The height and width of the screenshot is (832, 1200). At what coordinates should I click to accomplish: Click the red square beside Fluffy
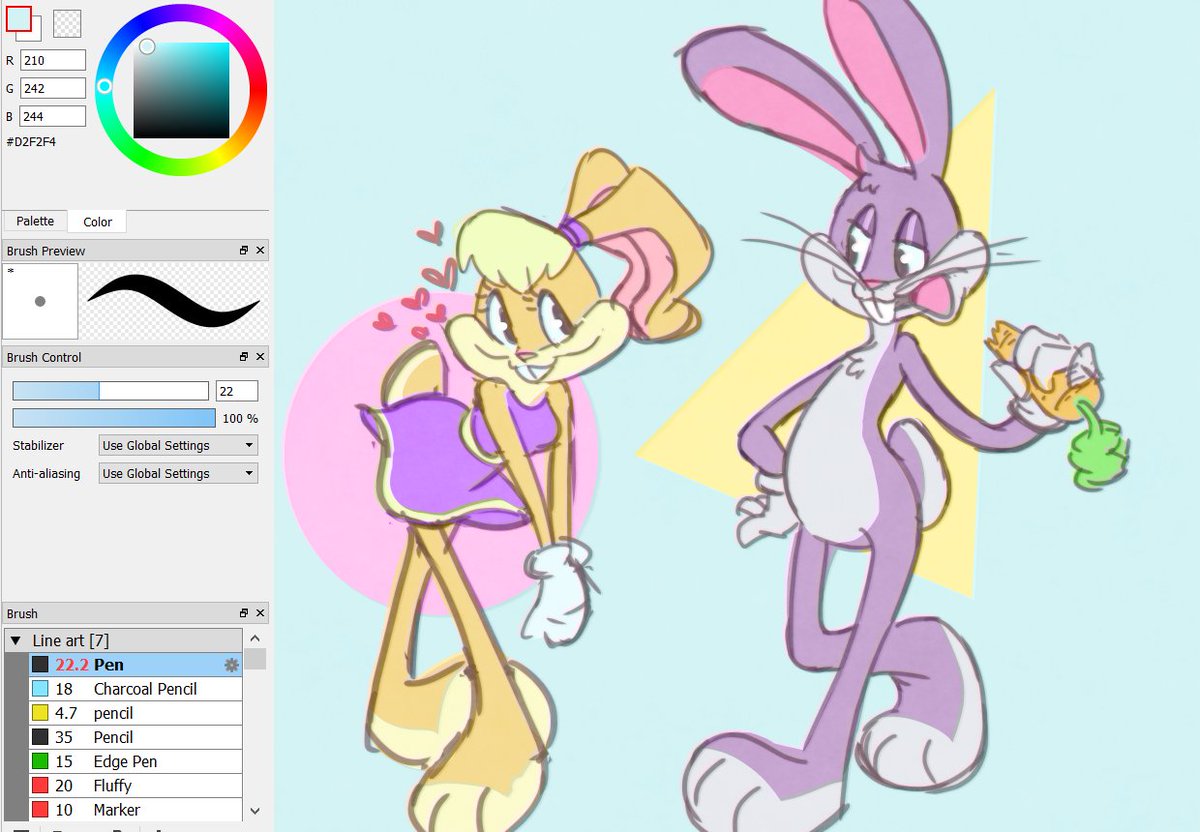click(x=40, y=785)
